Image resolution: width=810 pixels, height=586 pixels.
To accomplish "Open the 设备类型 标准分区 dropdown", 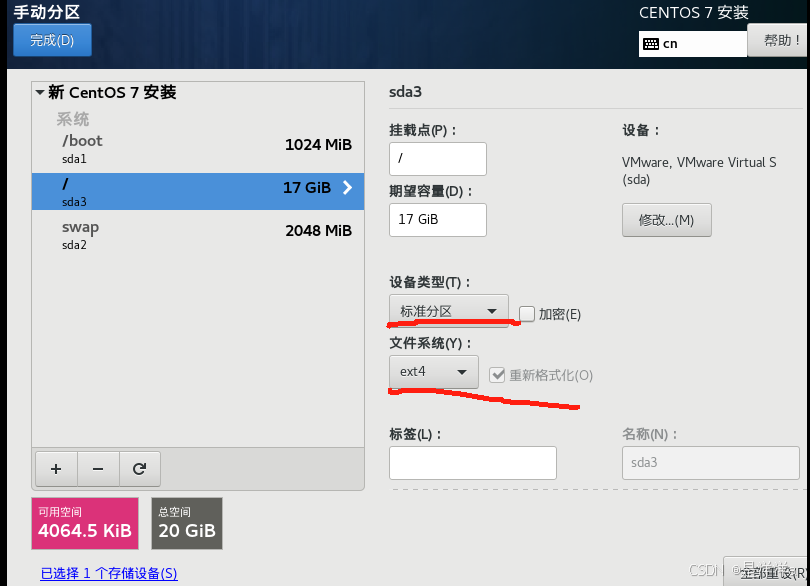I will click(448, 311).
